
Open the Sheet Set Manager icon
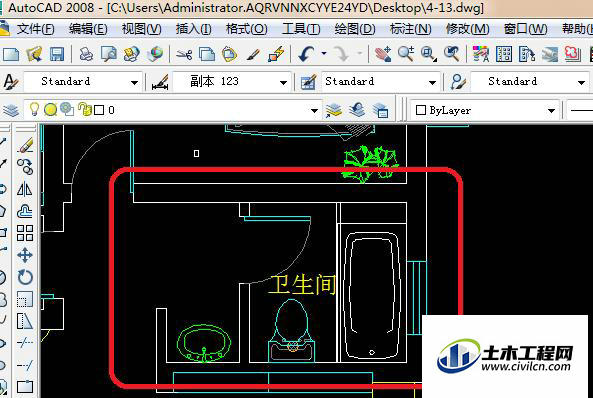[x=550, y=54]
